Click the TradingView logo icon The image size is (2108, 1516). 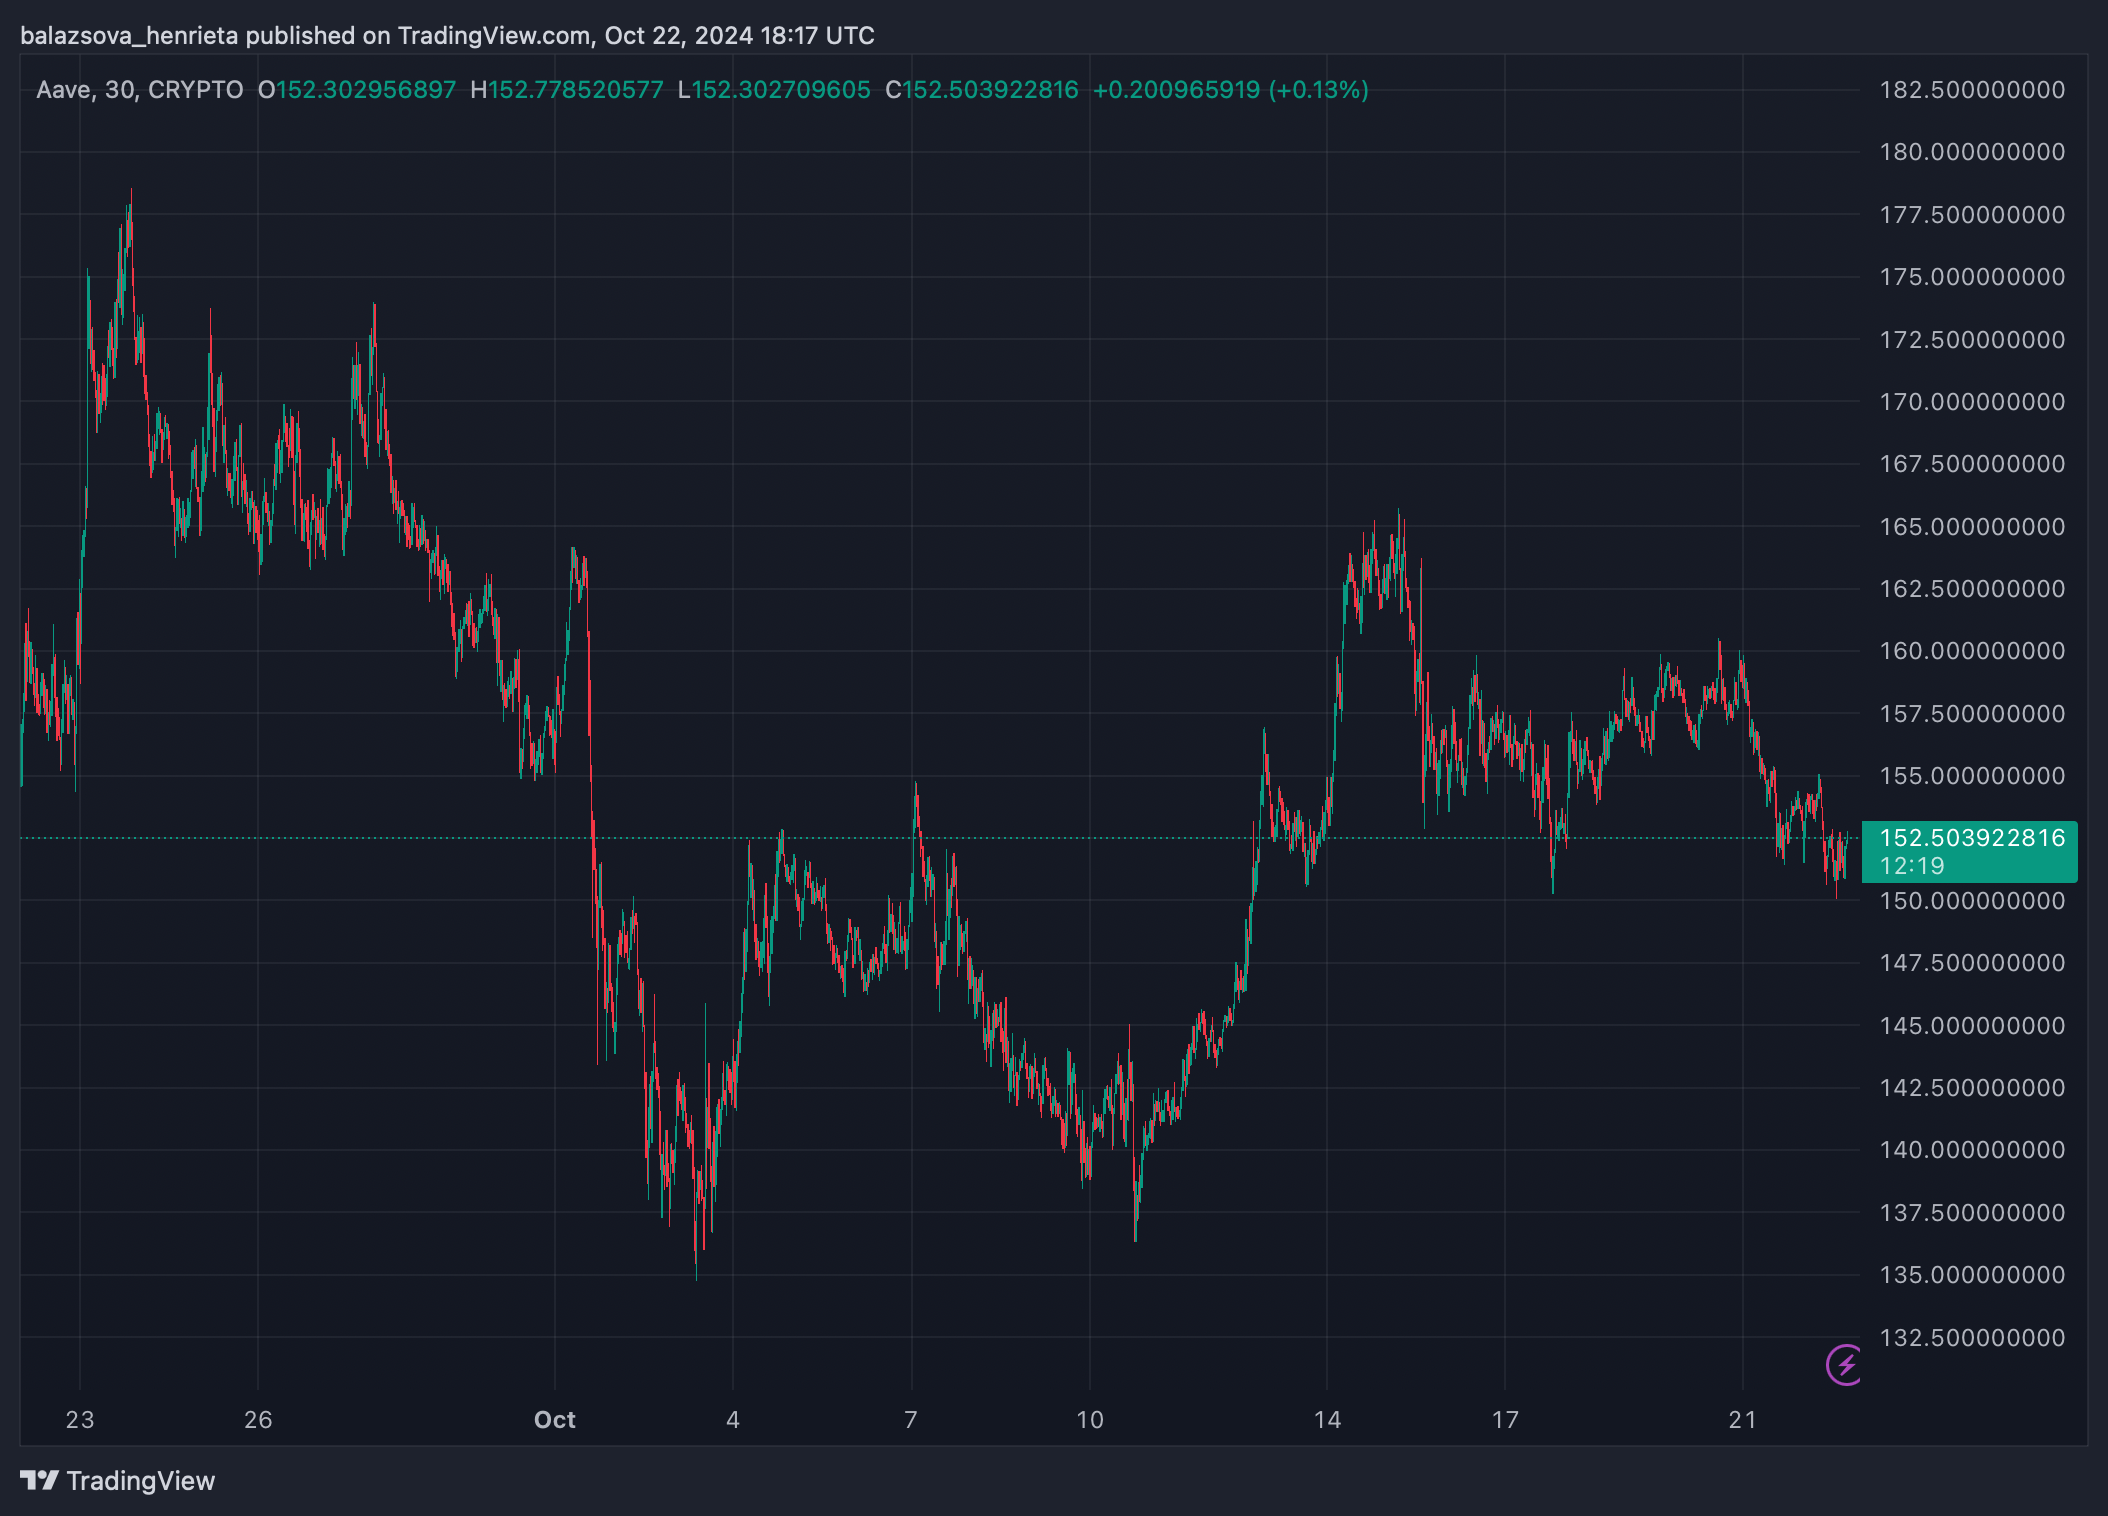(40, 1480)
